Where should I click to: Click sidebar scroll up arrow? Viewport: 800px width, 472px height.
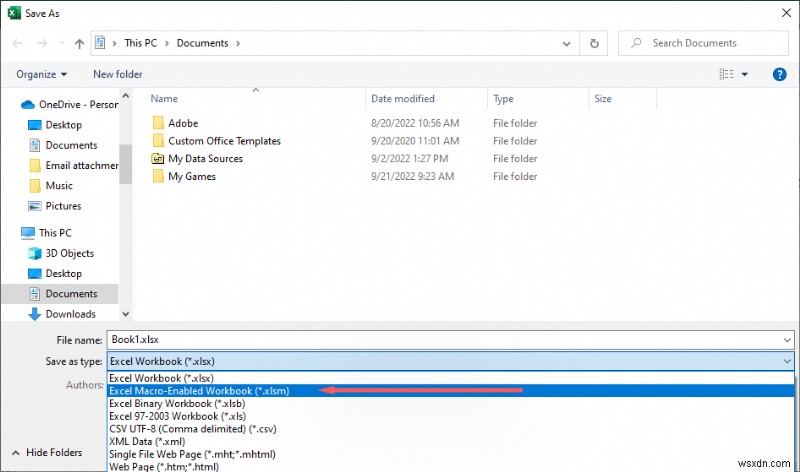pyautogui.click(x=126, y=96)
